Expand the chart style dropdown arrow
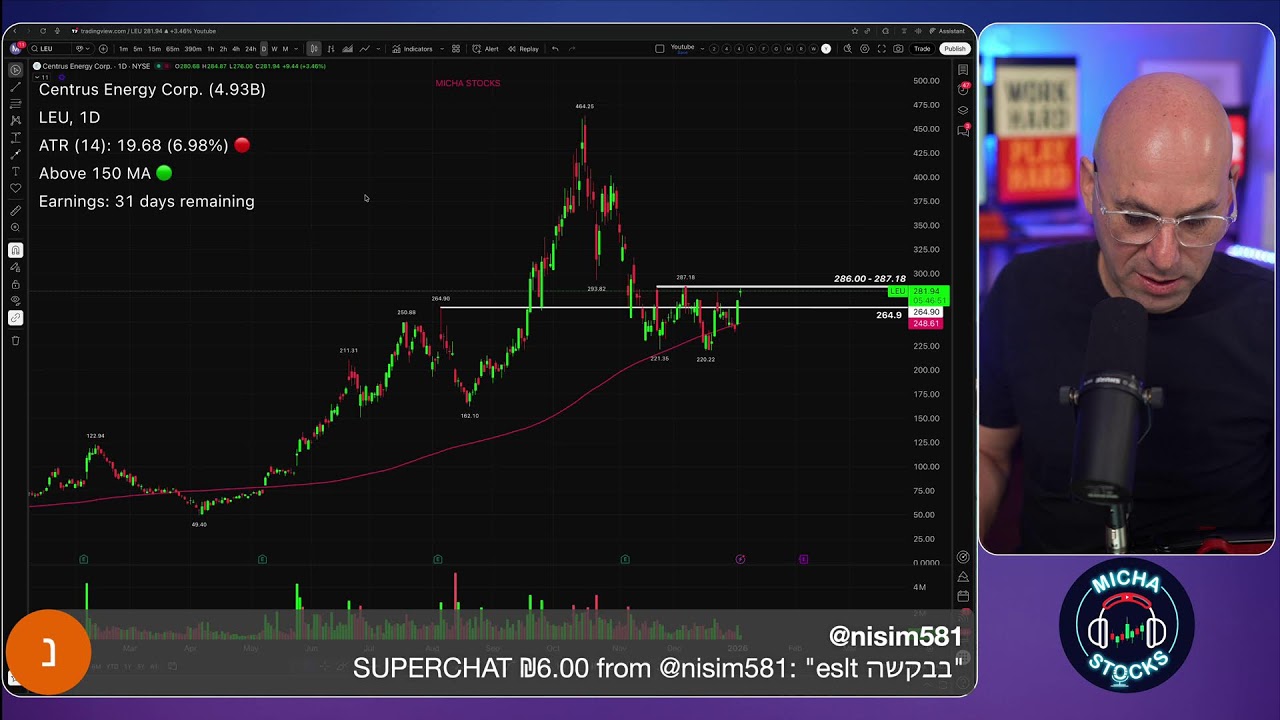Image resolution: width=1280 pixels, height=720 pixels. [378, 48]
